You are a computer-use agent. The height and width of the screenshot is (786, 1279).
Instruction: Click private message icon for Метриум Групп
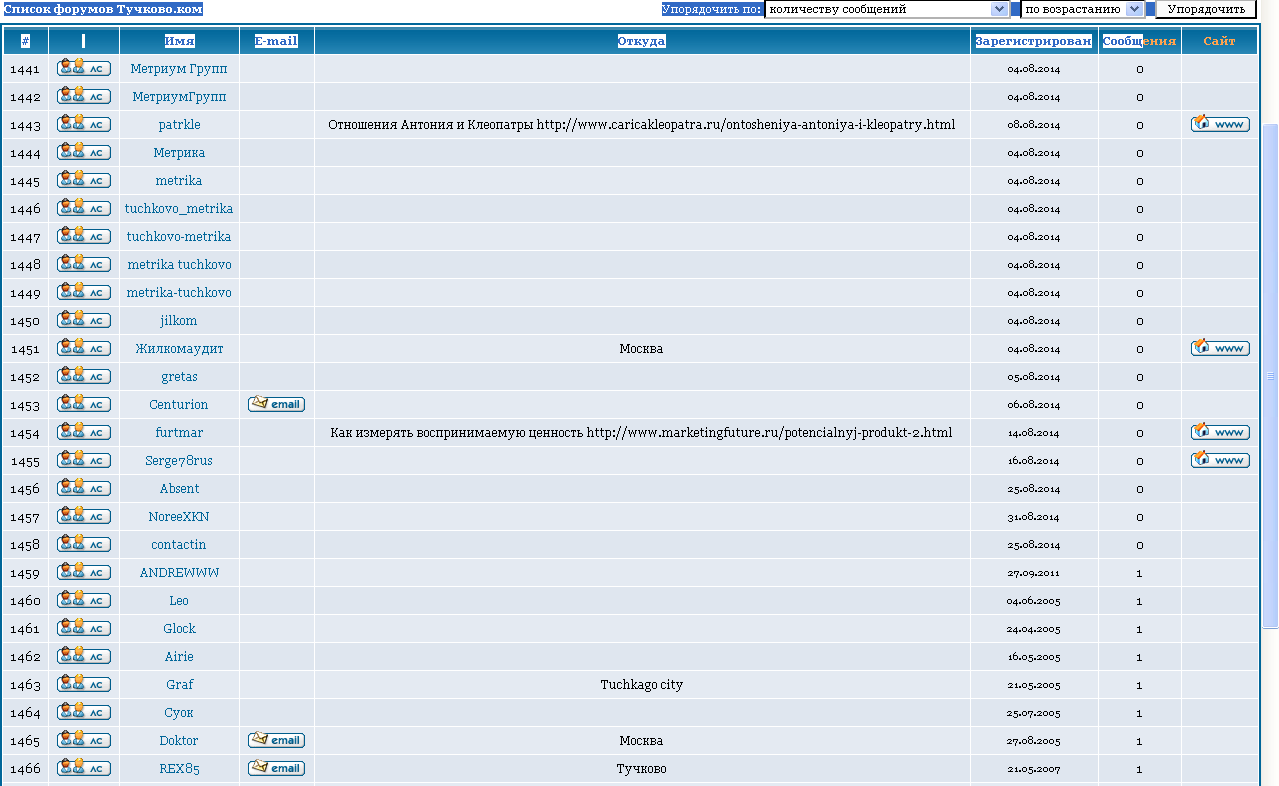(x=84, y=67)
